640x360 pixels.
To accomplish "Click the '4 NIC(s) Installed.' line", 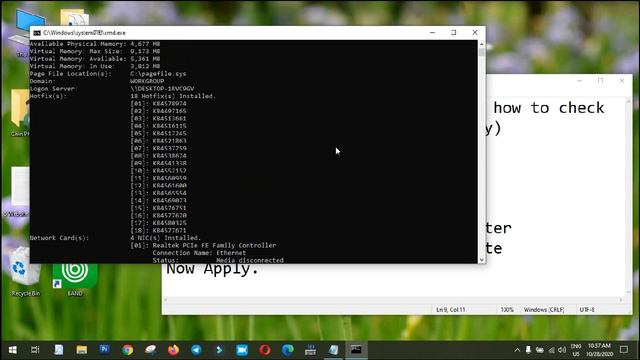I will [x=165, y=238].
